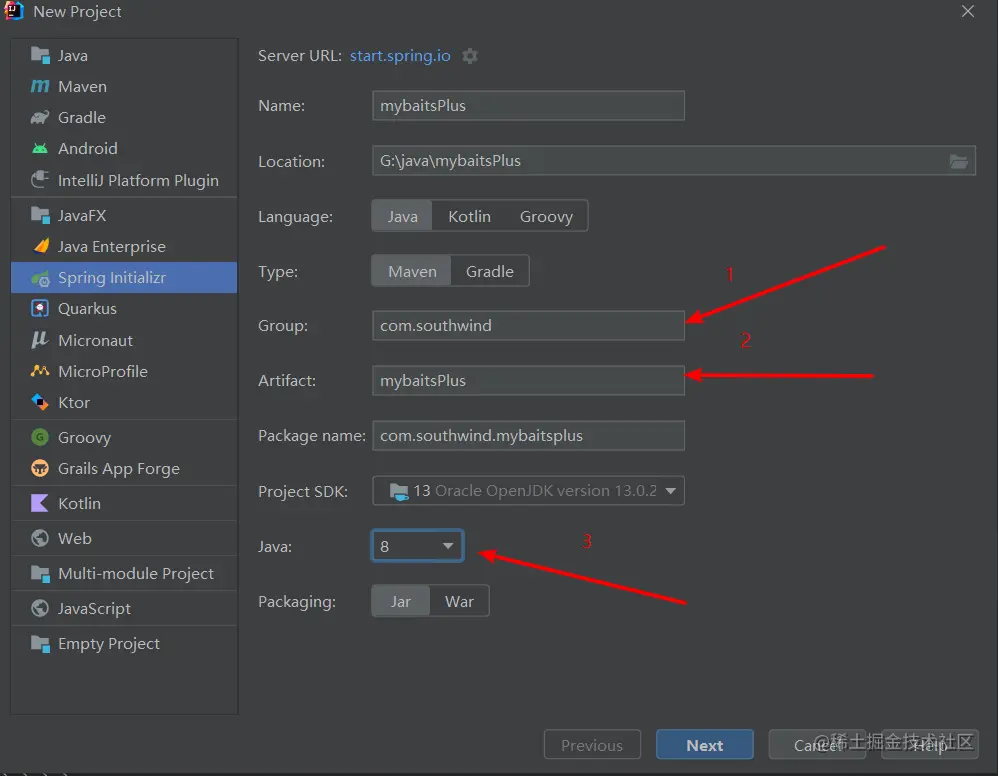Click the IntelliJ logo in title bar
This screenshot has height=776, width=998.
tap(13, 11)
